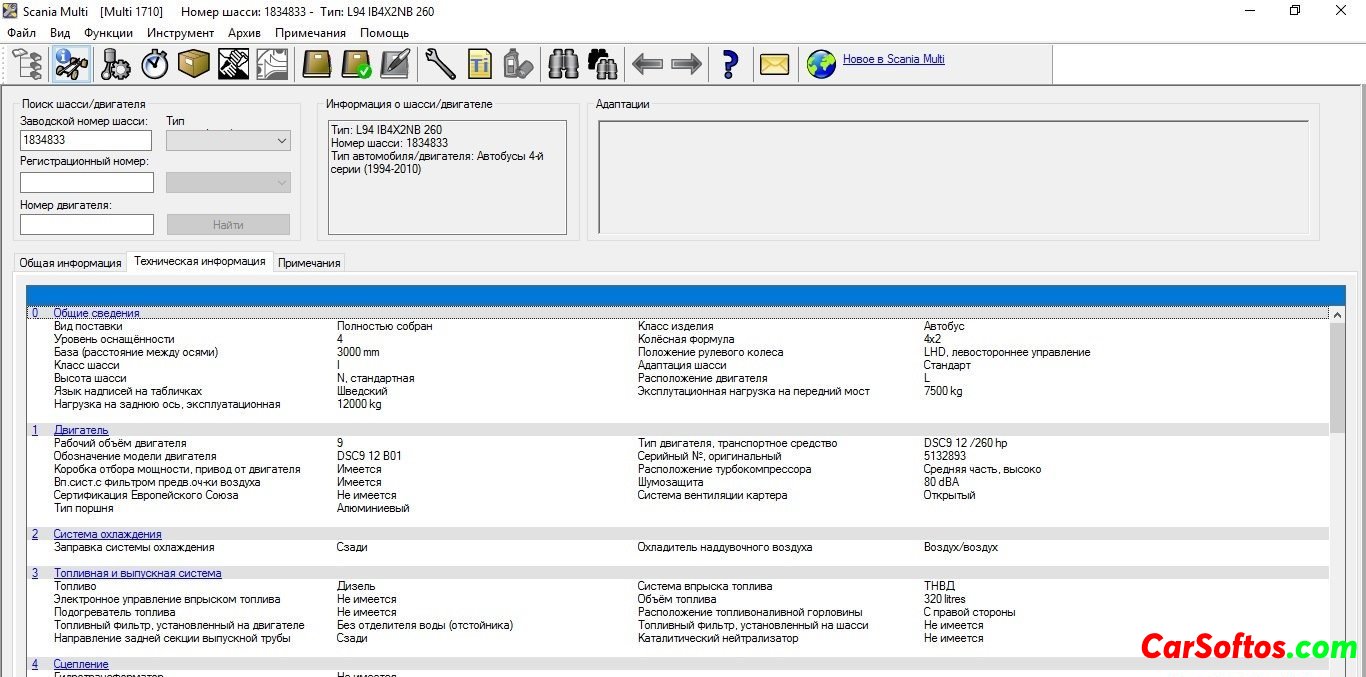Open the yellow Ti document icon
The width and height of the screenshot is (1366, 677).
pyautogui.click(x=479, y=65)
